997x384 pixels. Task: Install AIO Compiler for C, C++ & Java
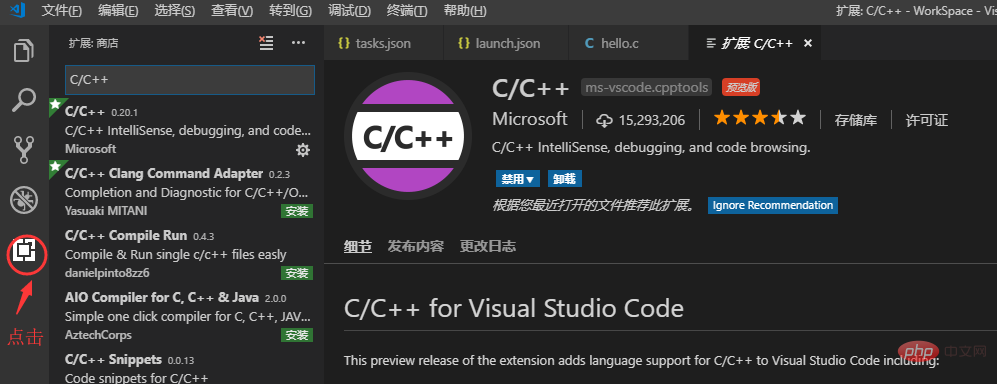pos(297,334)
